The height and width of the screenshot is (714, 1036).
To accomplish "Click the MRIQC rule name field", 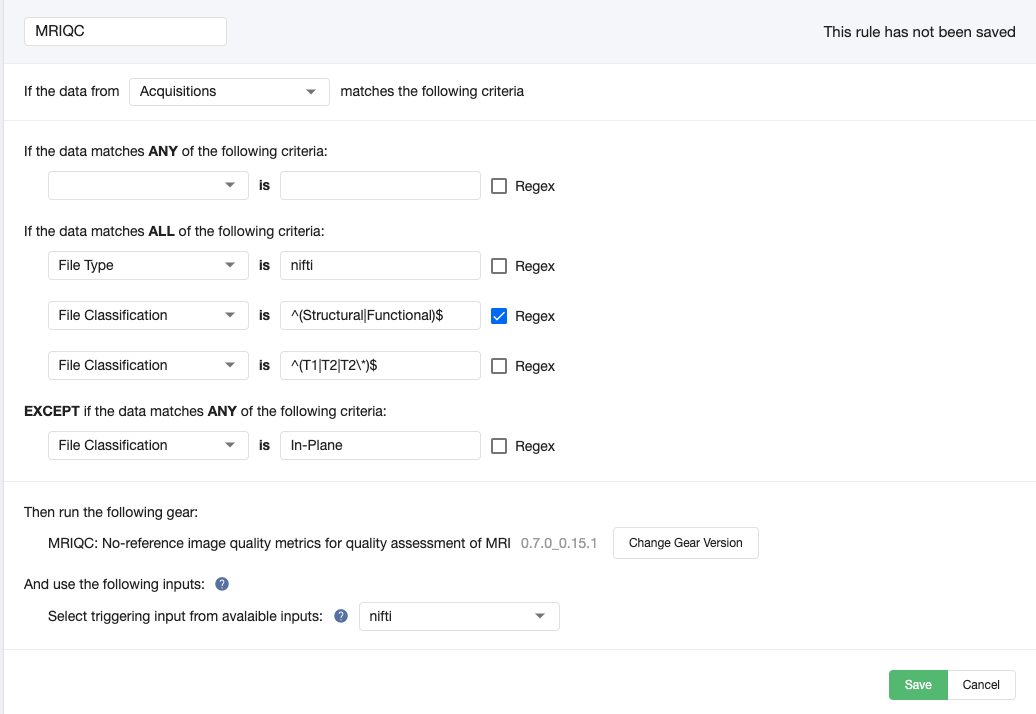I will [125, 31].
